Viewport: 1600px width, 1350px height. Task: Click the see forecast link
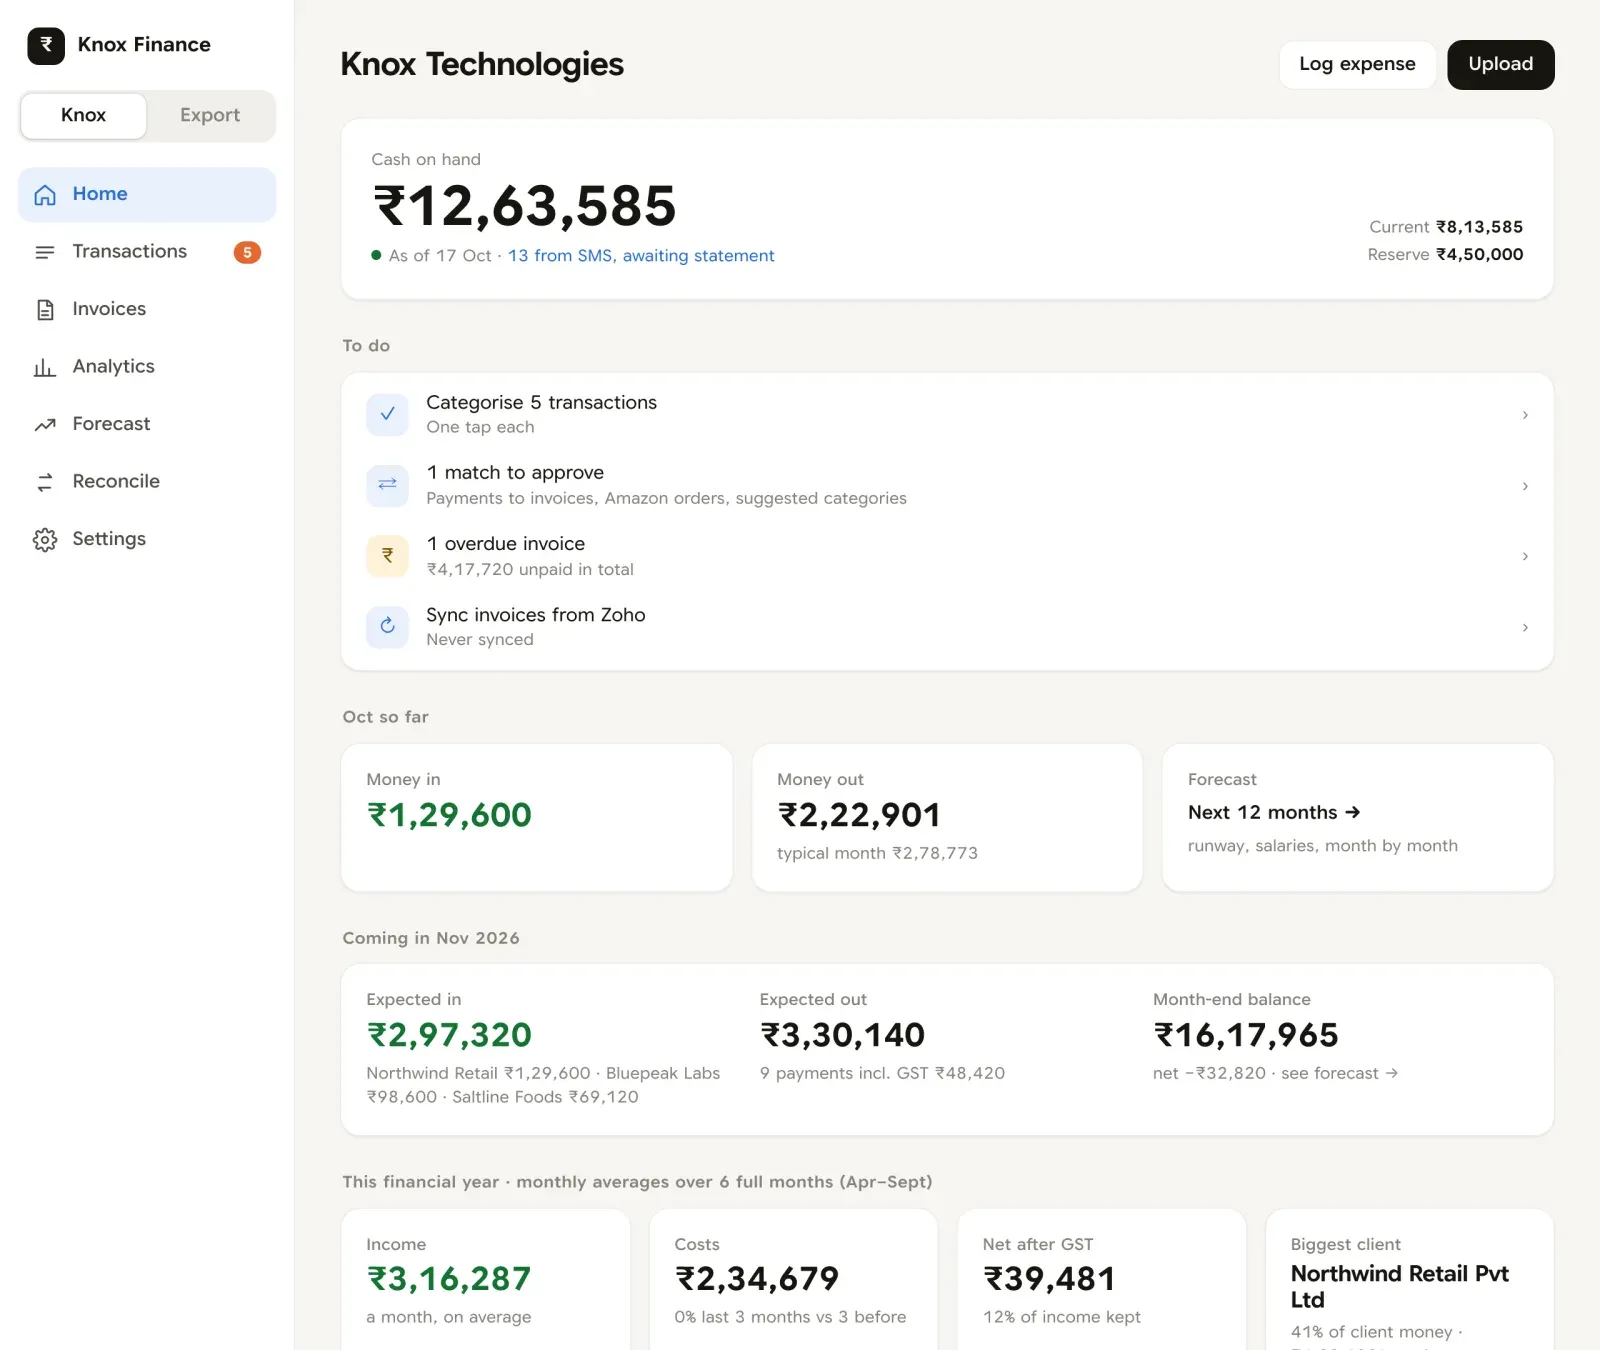1340,1073
